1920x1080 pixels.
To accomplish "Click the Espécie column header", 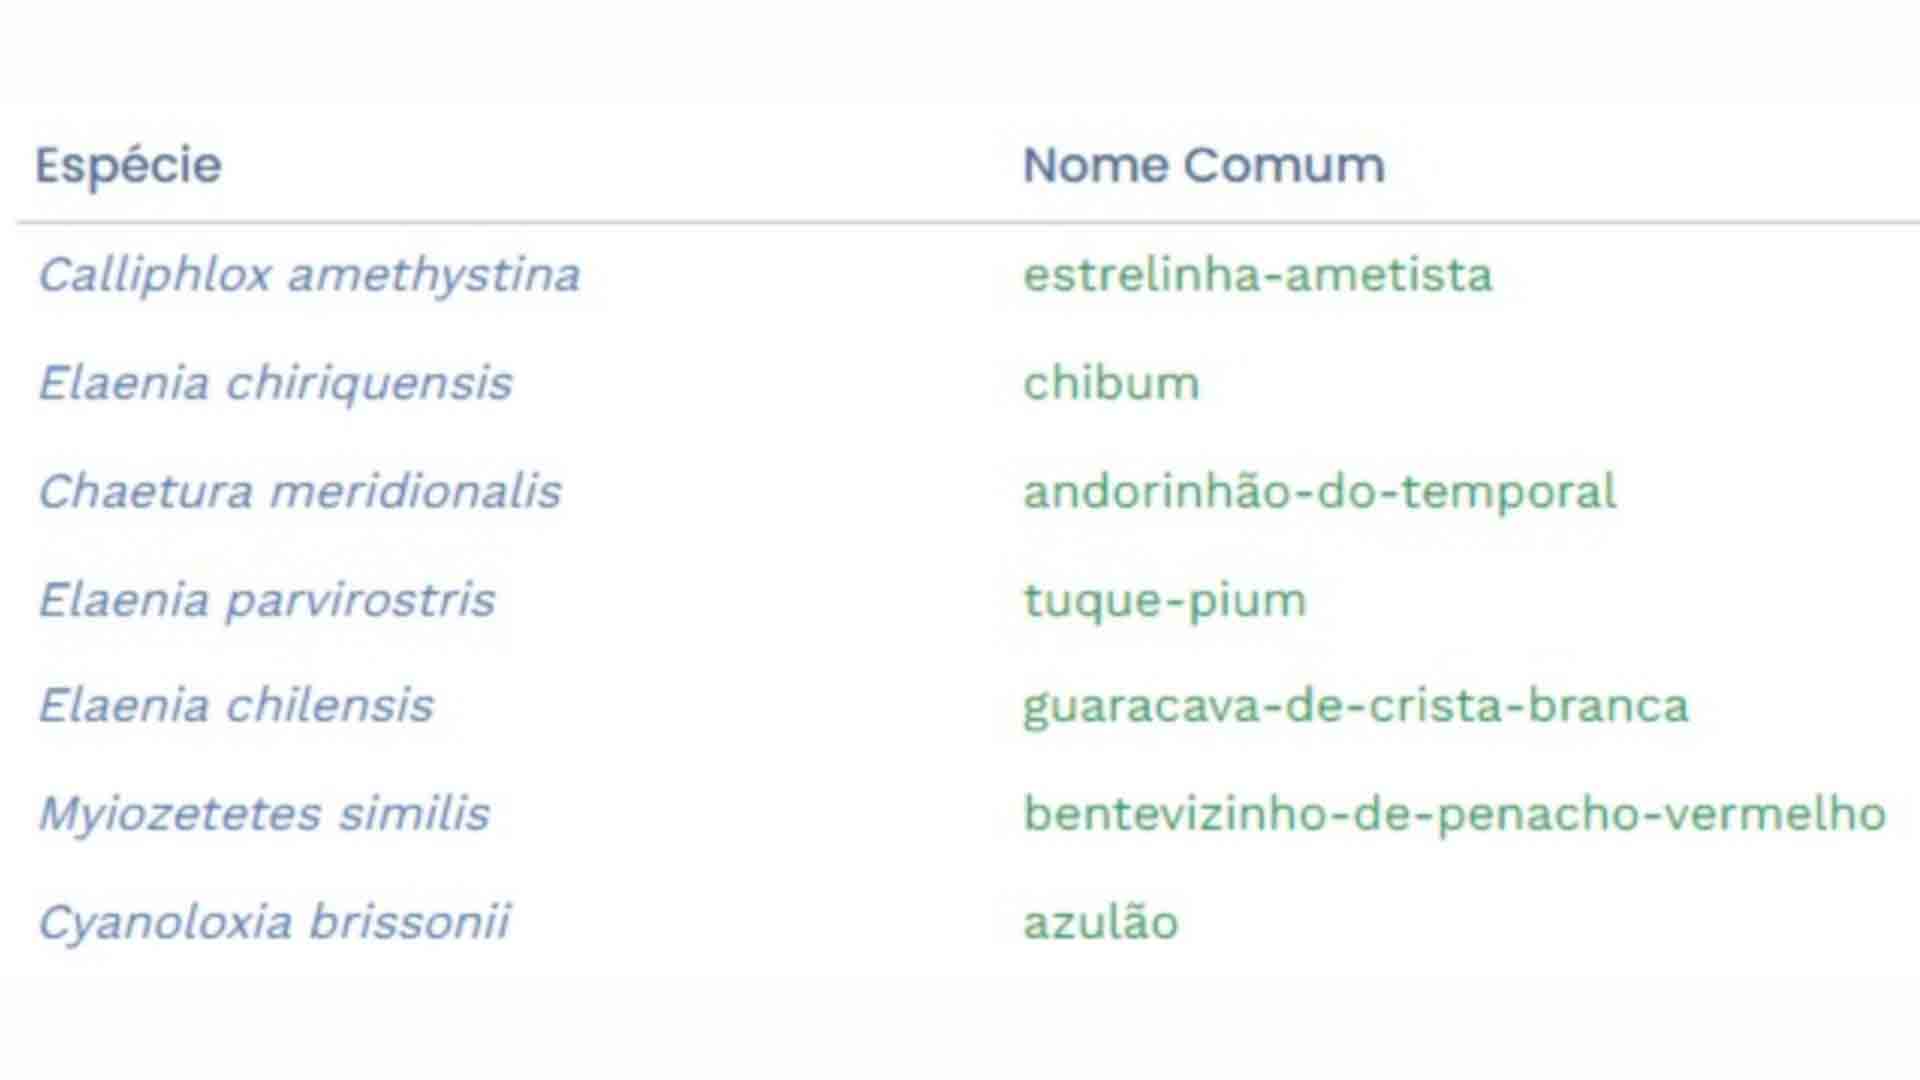I will coord(128,166).
